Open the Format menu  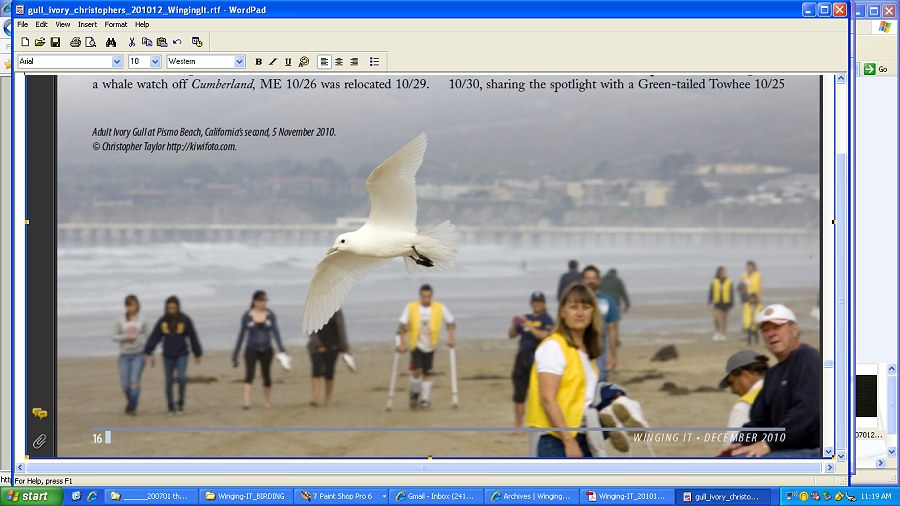pos(116,24)
